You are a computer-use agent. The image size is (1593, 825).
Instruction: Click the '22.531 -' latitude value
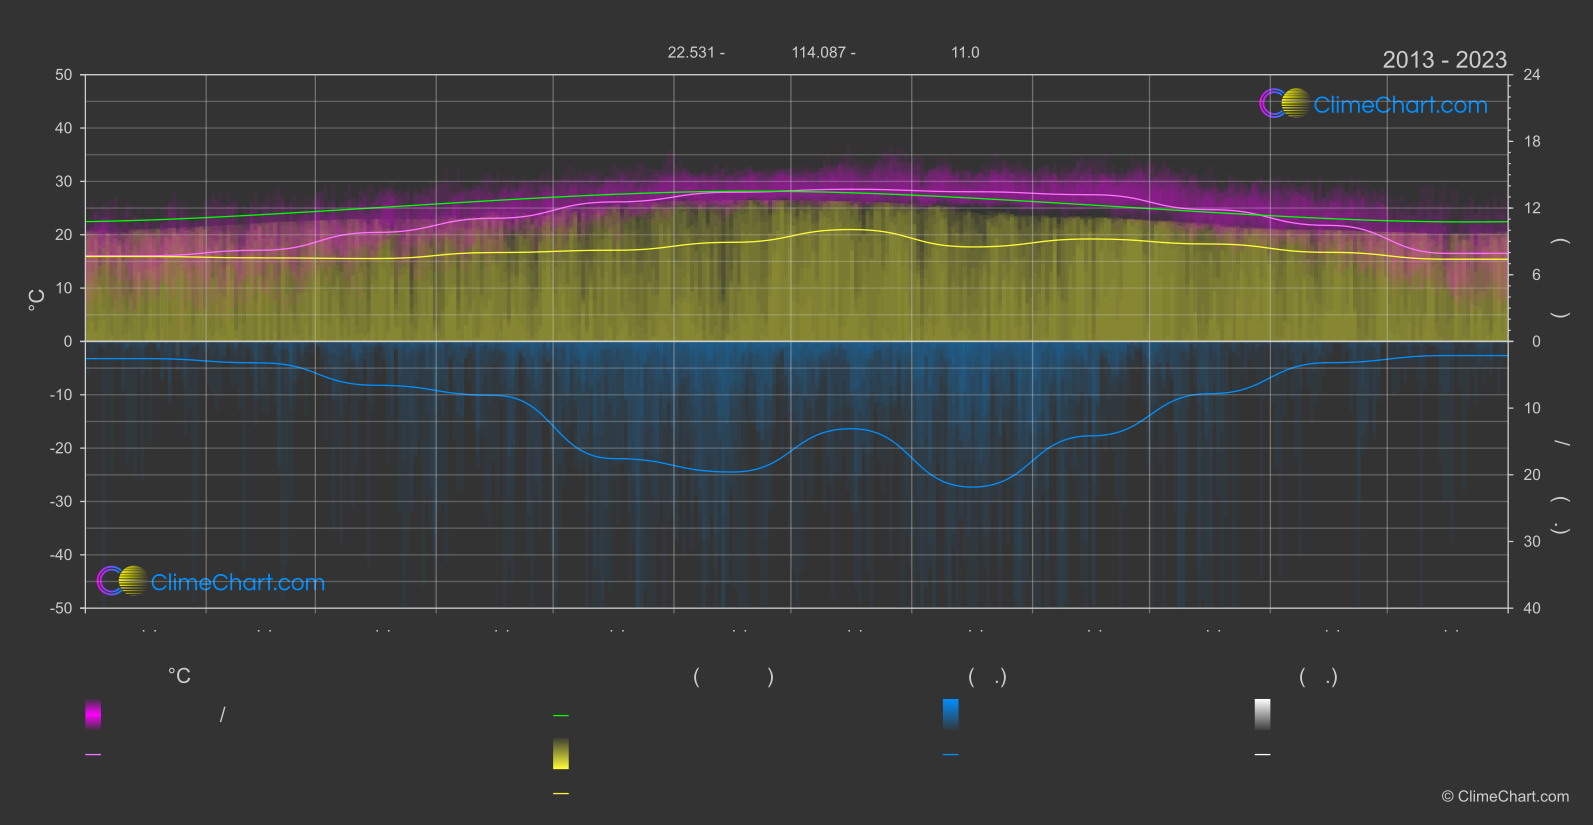click(696, 52)
